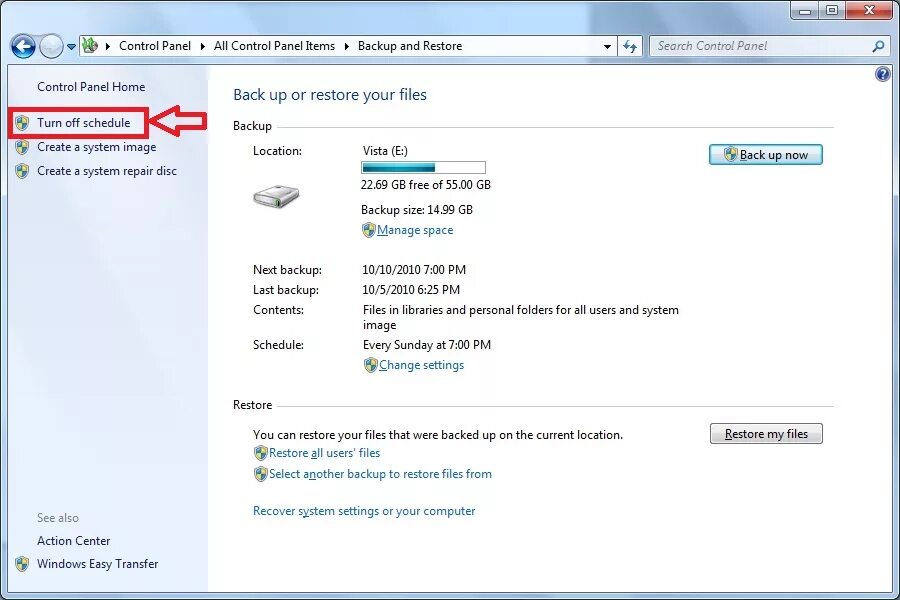
Task: Select the Control Panel breadcrumb
Action: pyautogui.click(x=155, y=46)
